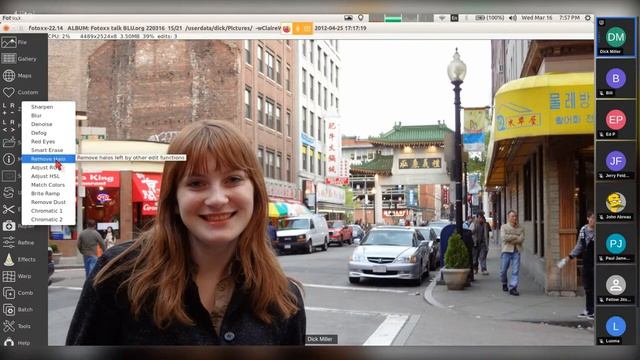Viewport: 640px width, 360px height.
Task: Open the Gallery view button
Action: [19, 59]
